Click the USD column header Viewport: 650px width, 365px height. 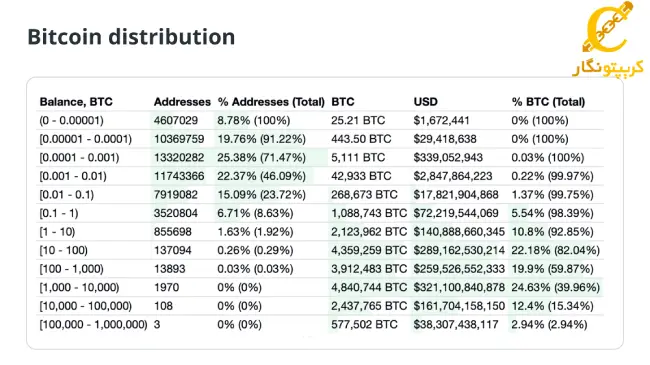425,102
